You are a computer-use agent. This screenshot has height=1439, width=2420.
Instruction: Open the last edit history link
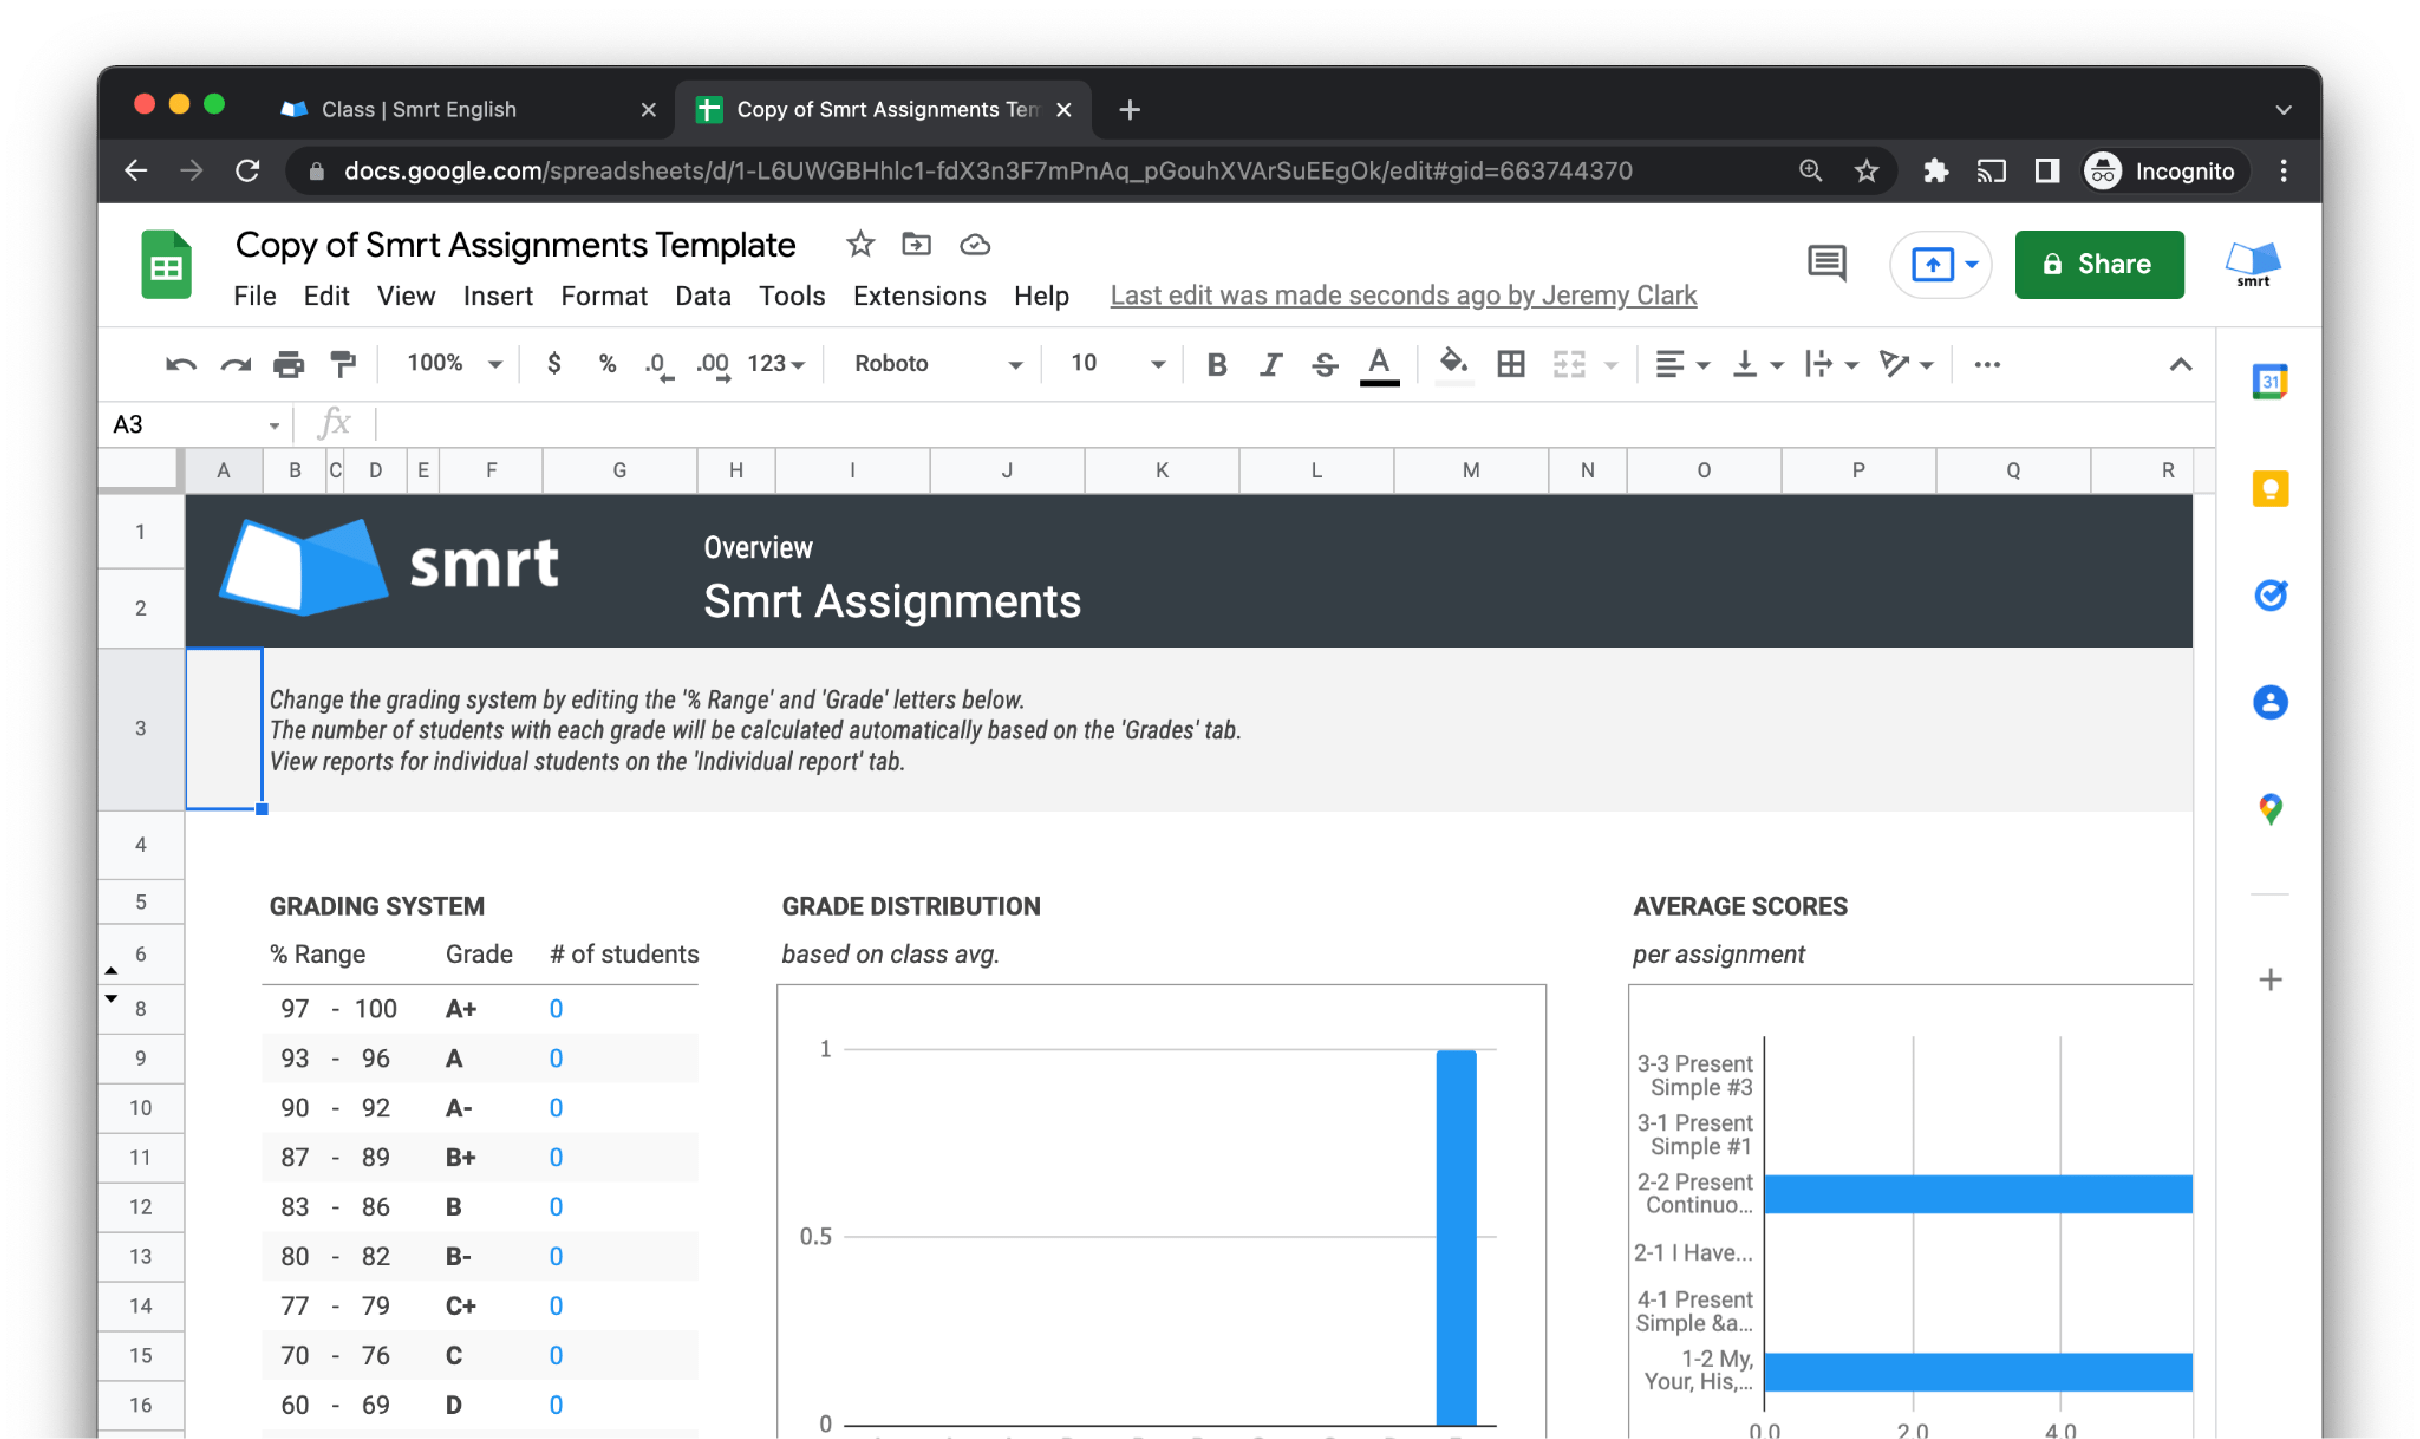coord(1403,296)
